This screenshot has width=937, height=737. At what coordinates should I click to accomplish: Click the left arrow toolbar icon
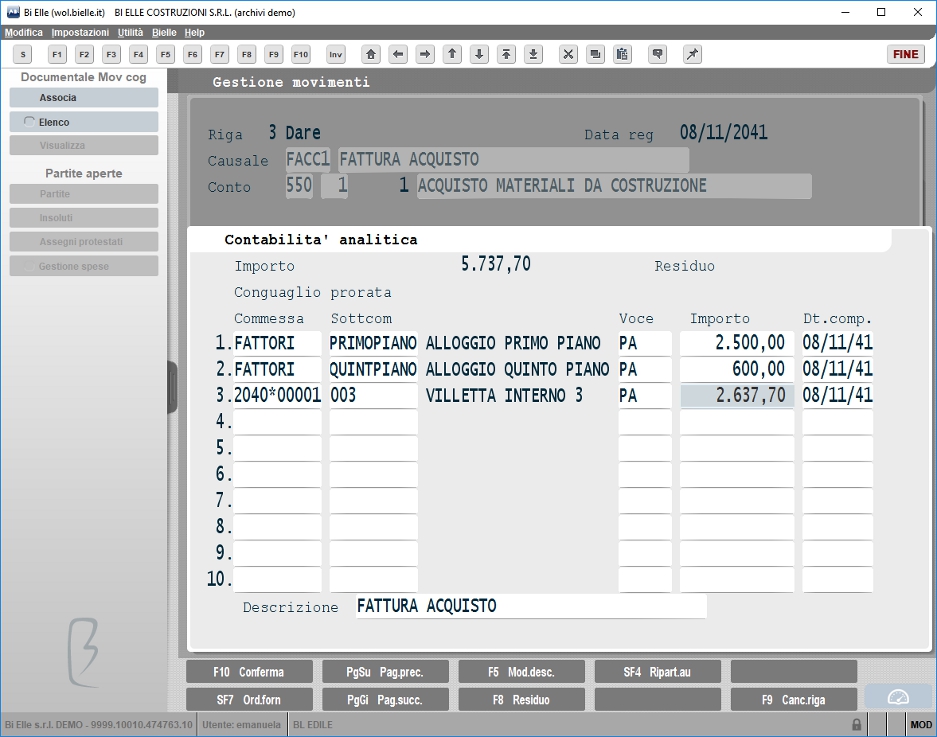coord(398,54)
